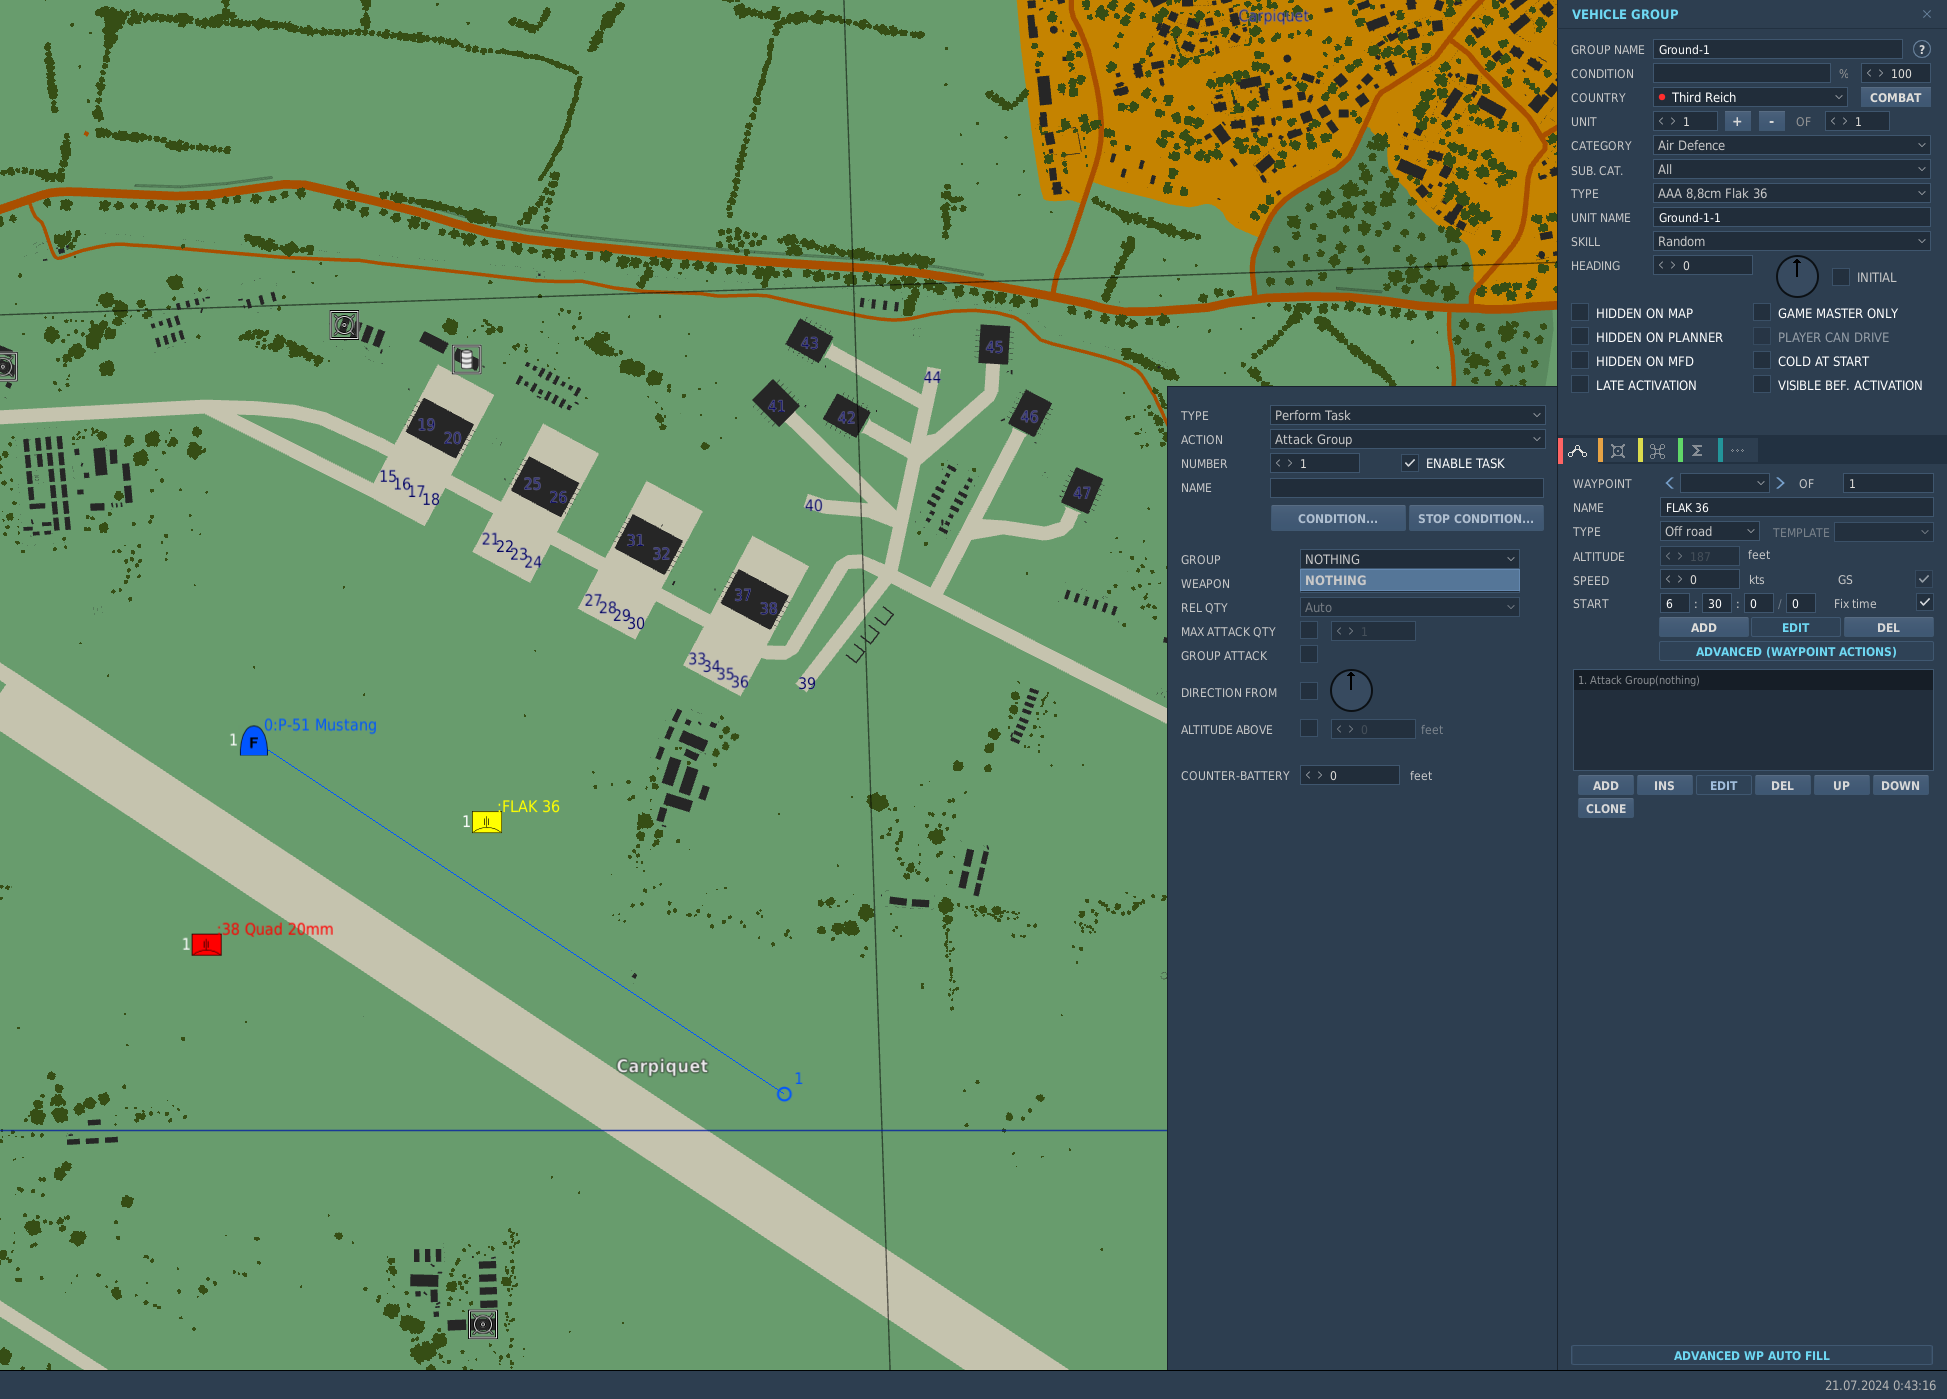Screen dimensions: 1947x1399
Task: Click hangar labeled 25 and 26
Action: 545,488
